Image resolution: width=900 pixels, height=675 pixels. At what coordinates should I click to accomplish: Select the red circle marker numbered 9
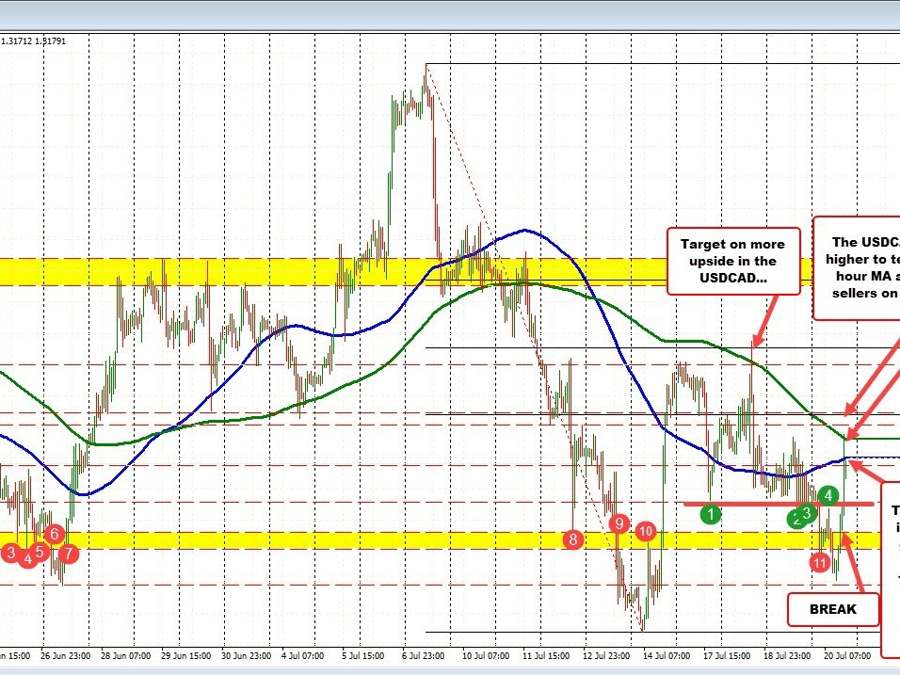tap(619, 523)
